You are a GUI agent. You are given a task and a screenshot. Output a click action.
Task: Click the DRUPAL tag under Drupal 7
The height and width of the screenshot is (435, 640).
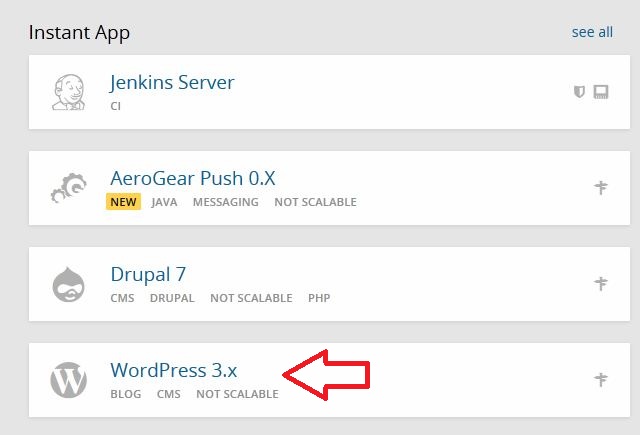click(x=172, y=298)
